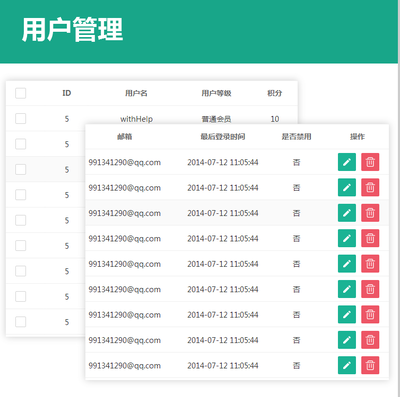Click the ID 5 in the withHelp row
This screenshot has width=400, height=397.
[x=67, y=119]
